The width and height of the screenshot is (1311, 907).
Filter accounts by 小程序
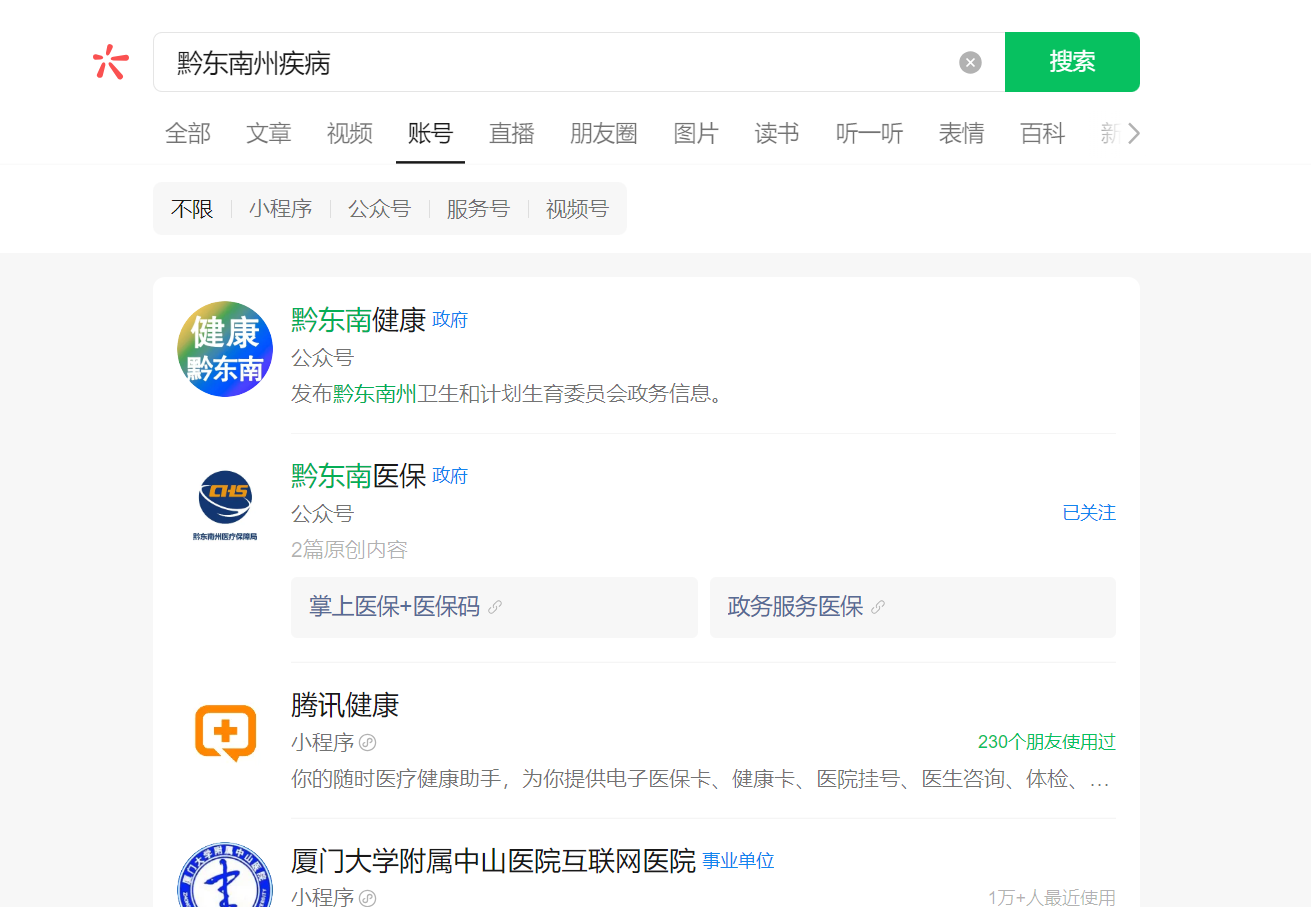pyautogui.click(x=281, y=209)
